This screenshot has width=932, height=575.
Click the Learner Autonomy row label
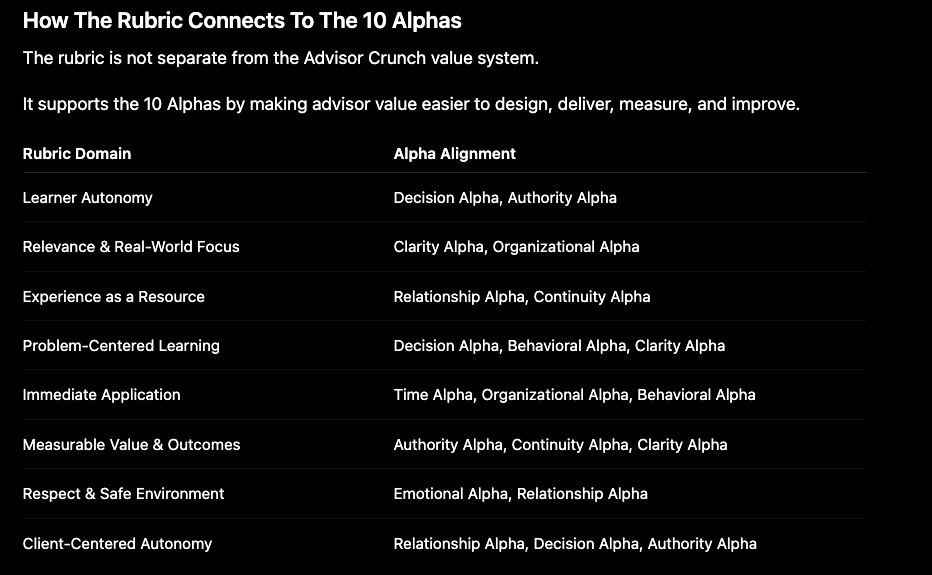coord(87,197)
